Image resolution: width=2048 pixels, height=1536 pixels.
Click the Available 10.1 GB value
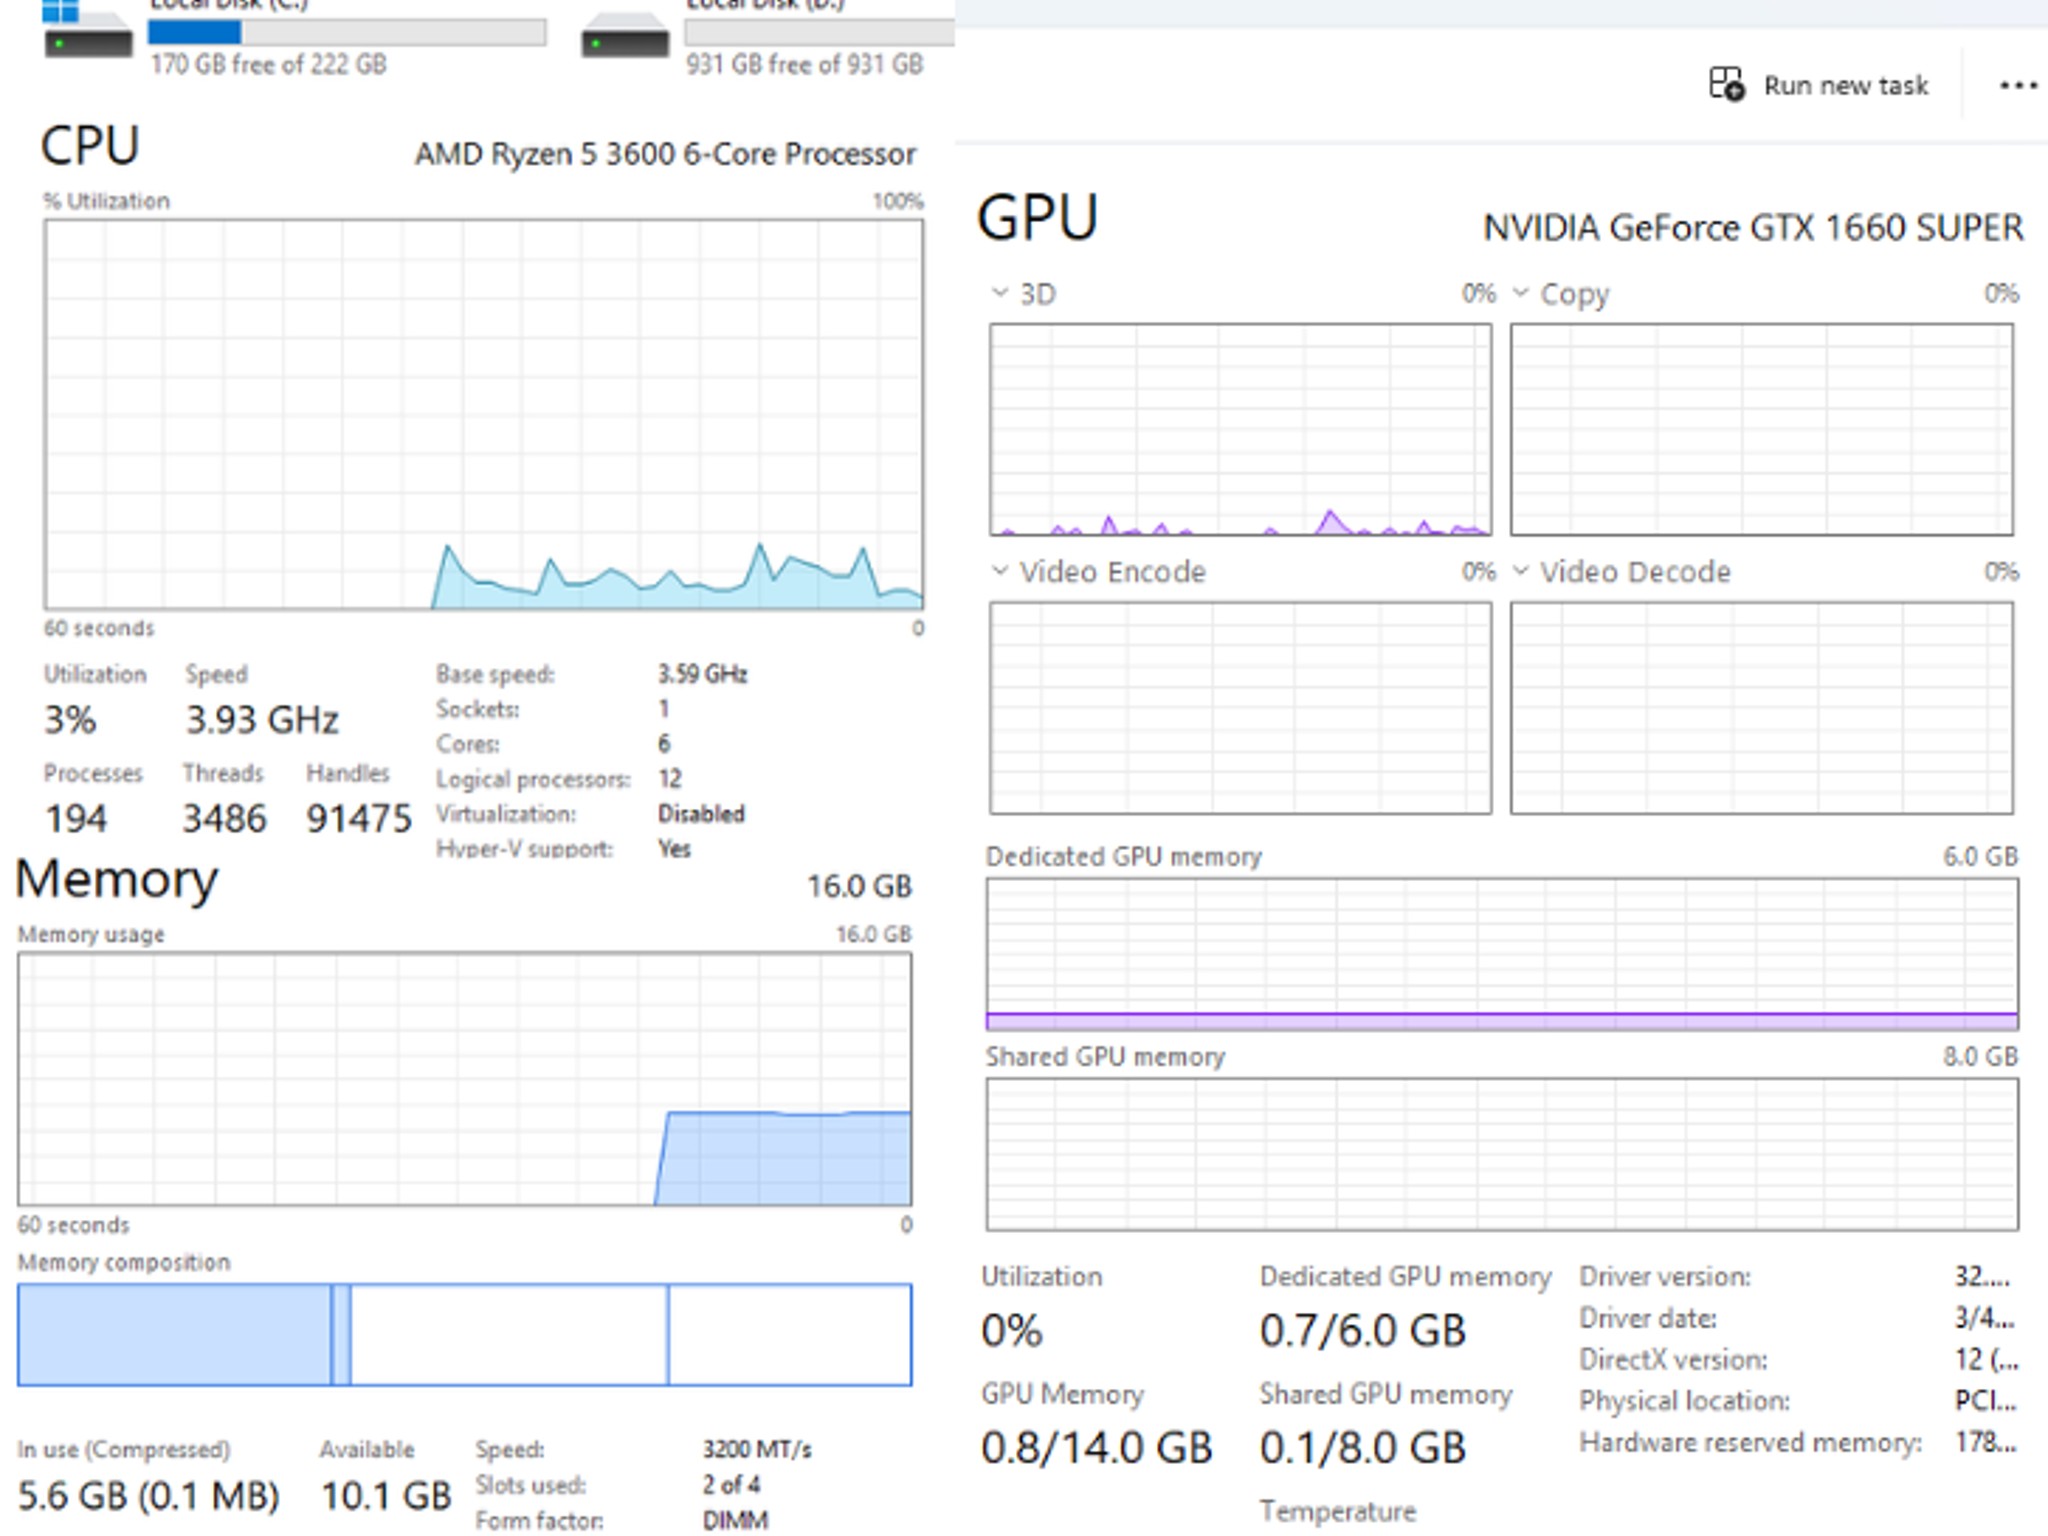coord(386,1496)
